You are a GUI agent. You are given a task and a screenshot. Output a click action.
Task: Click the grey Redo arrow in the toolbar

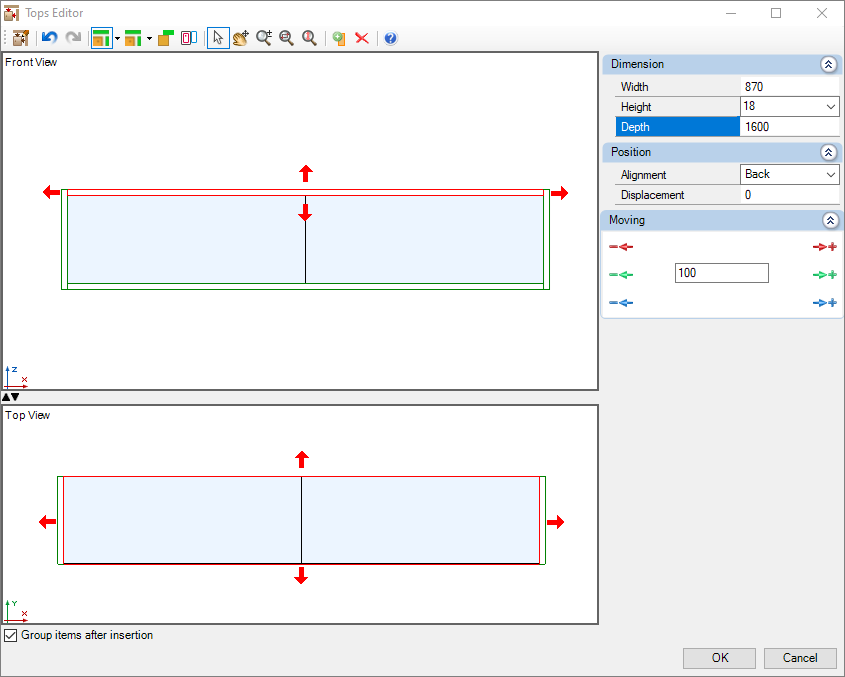tap(73, 38)
